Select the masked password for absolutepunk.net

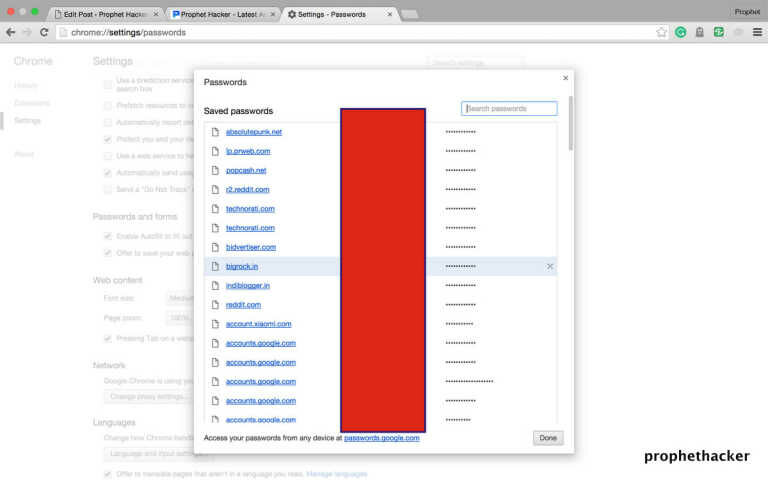pos(460,132)
